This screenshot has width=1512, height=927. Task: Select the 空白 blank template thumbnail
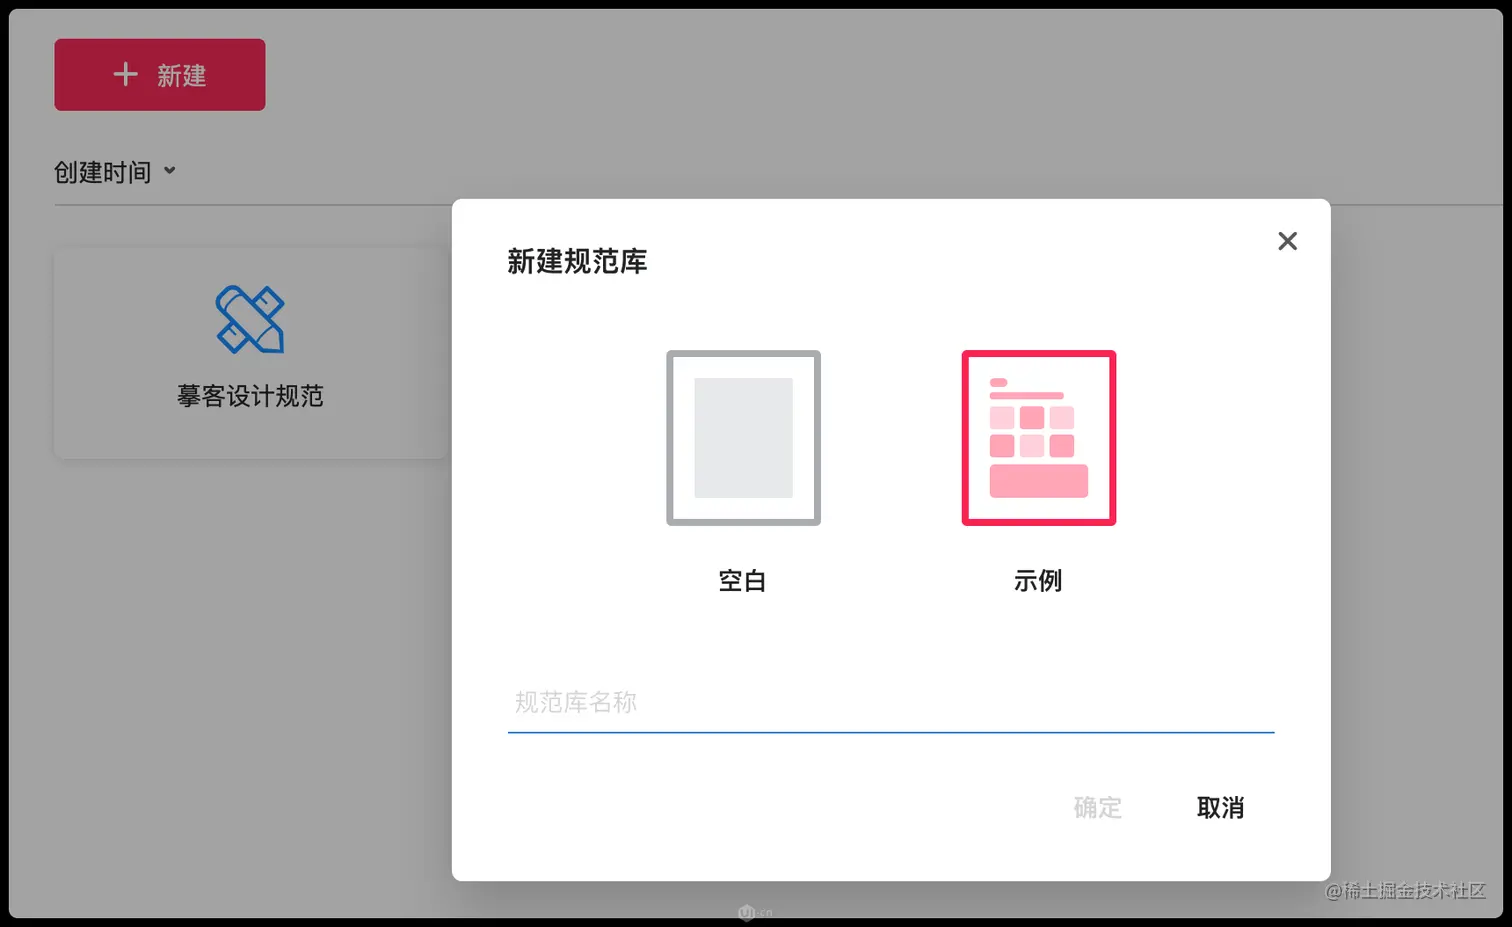pos(743,438)
